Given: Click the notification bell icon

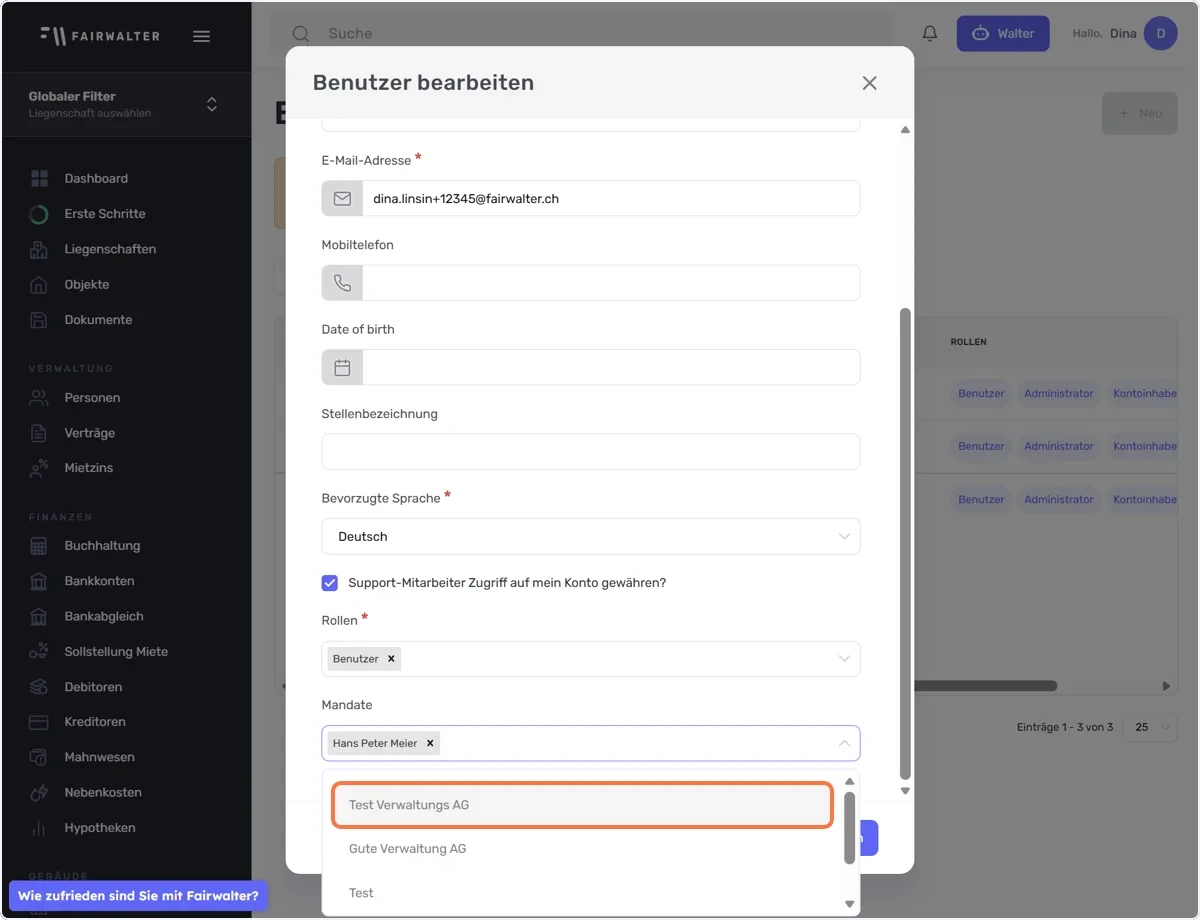Looking at the screenshot, I should [930, 34].
